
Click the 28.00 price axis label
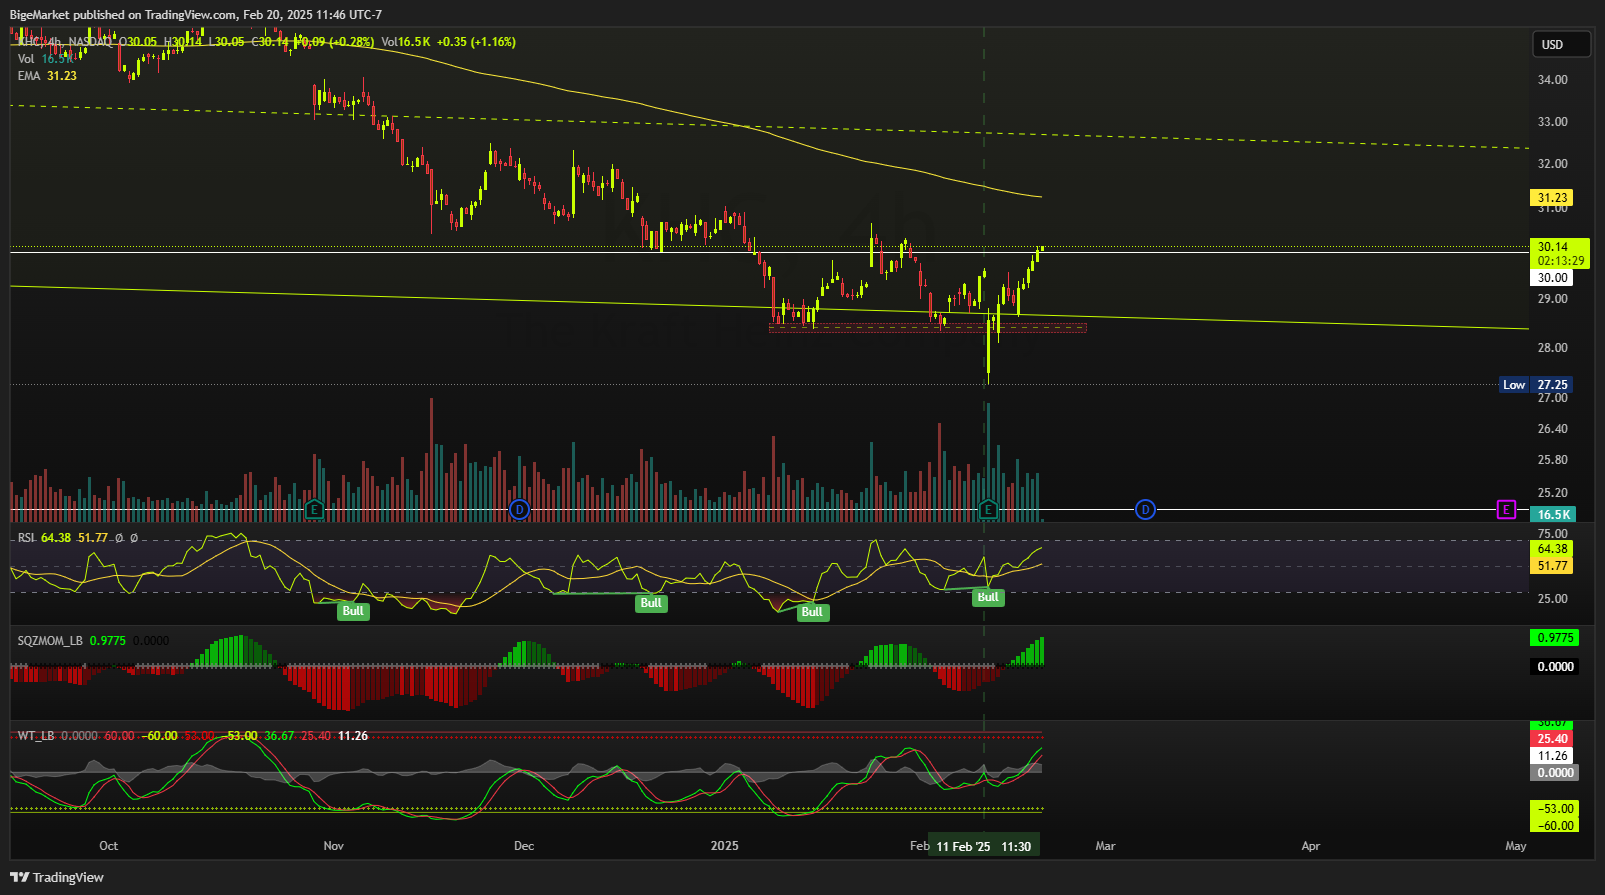[x=1552, y=348]
